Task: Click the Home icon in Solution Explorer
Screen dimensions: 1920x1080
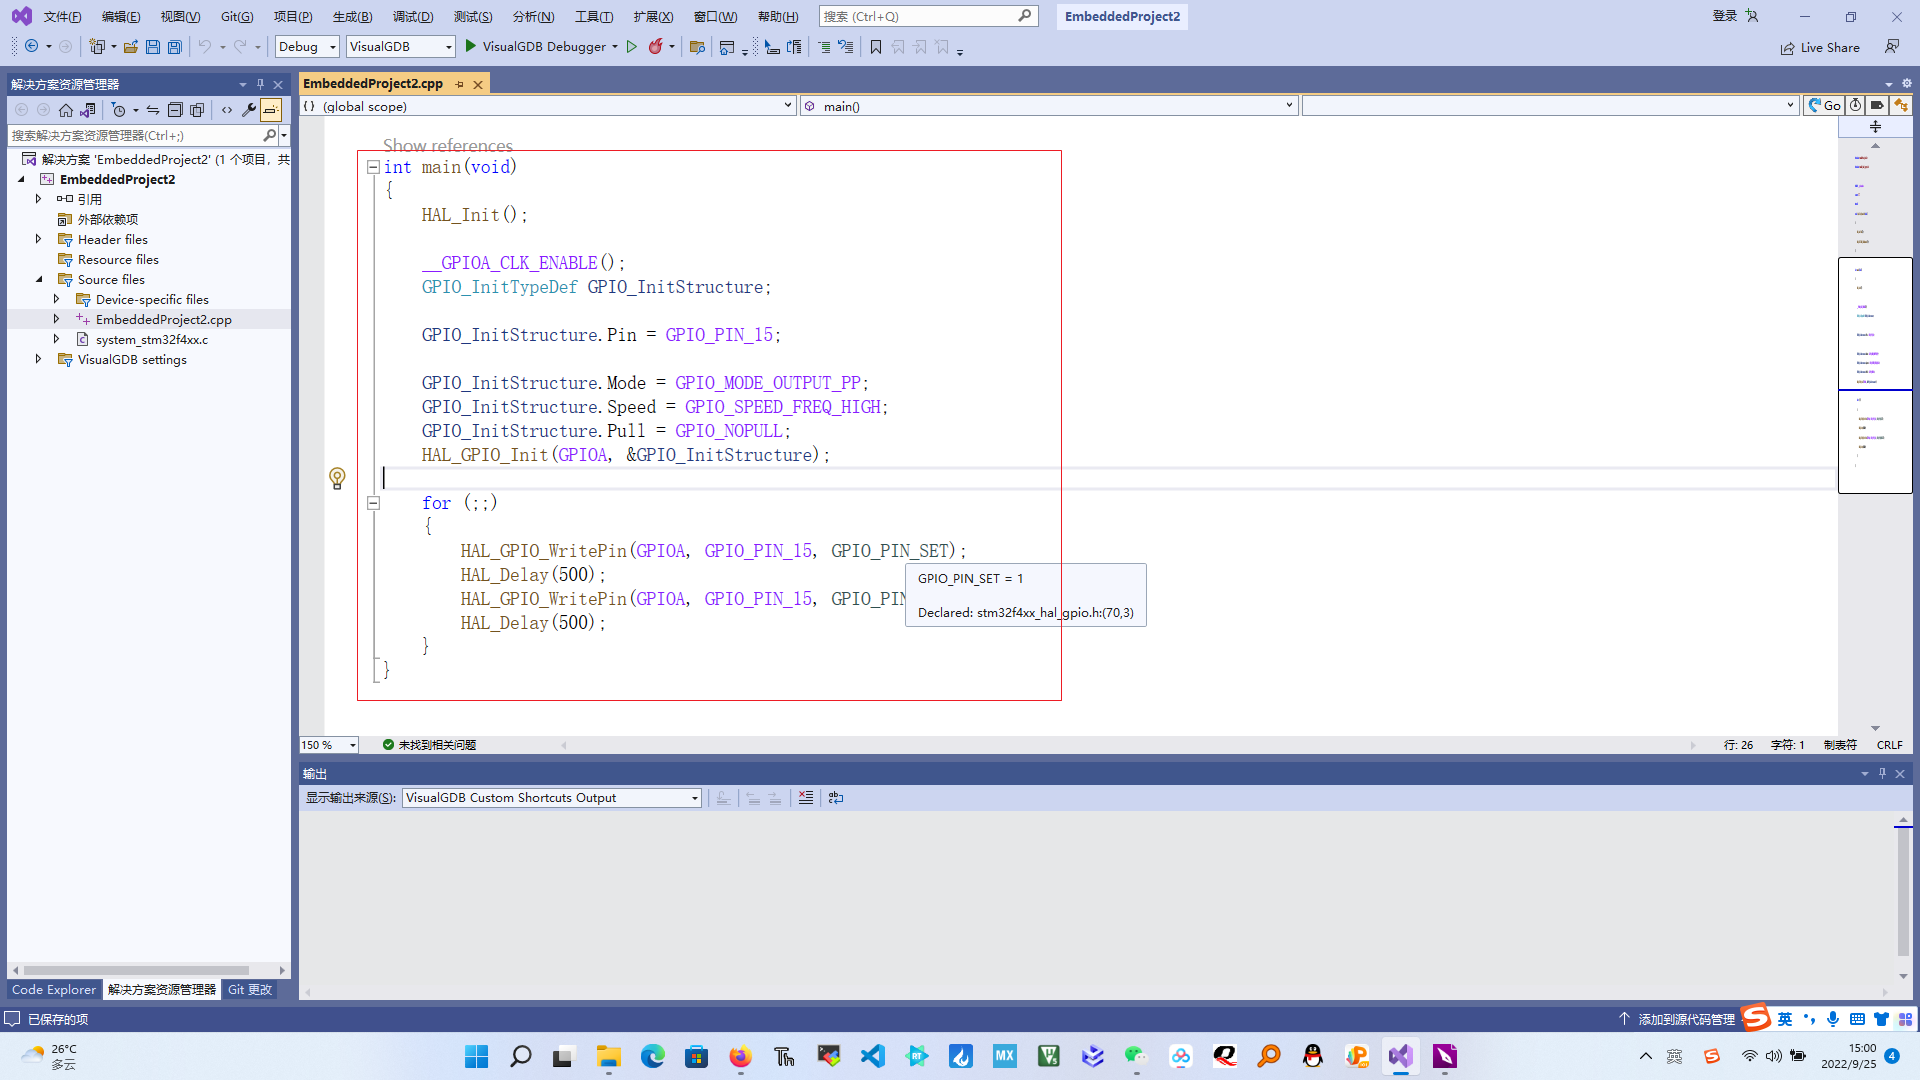Action: coord(66,110)
